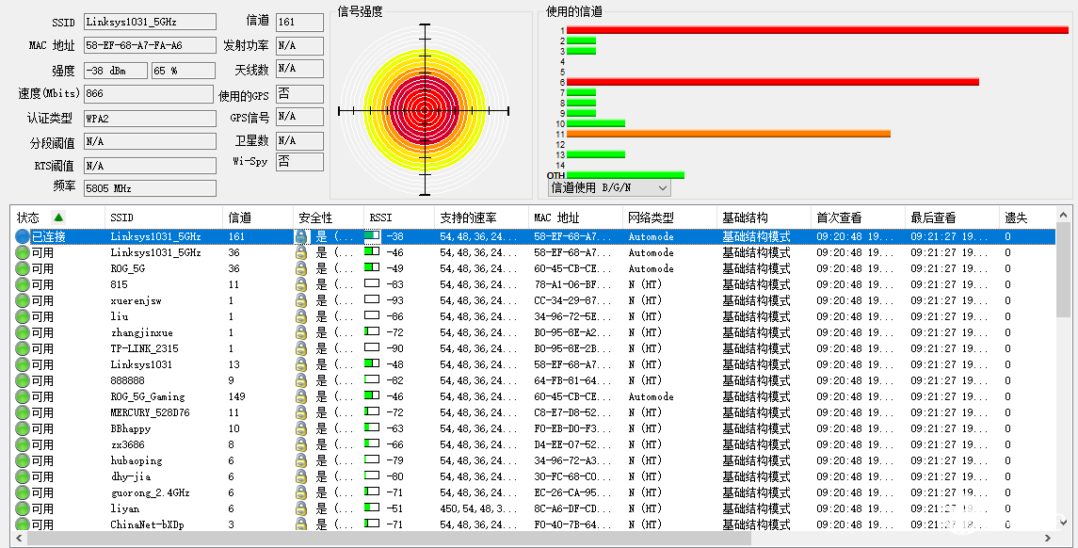The height and width of the screenshot is (548, 1078).
Task: Sort by 首次查看 column header
Action: [x=859, y=217]
